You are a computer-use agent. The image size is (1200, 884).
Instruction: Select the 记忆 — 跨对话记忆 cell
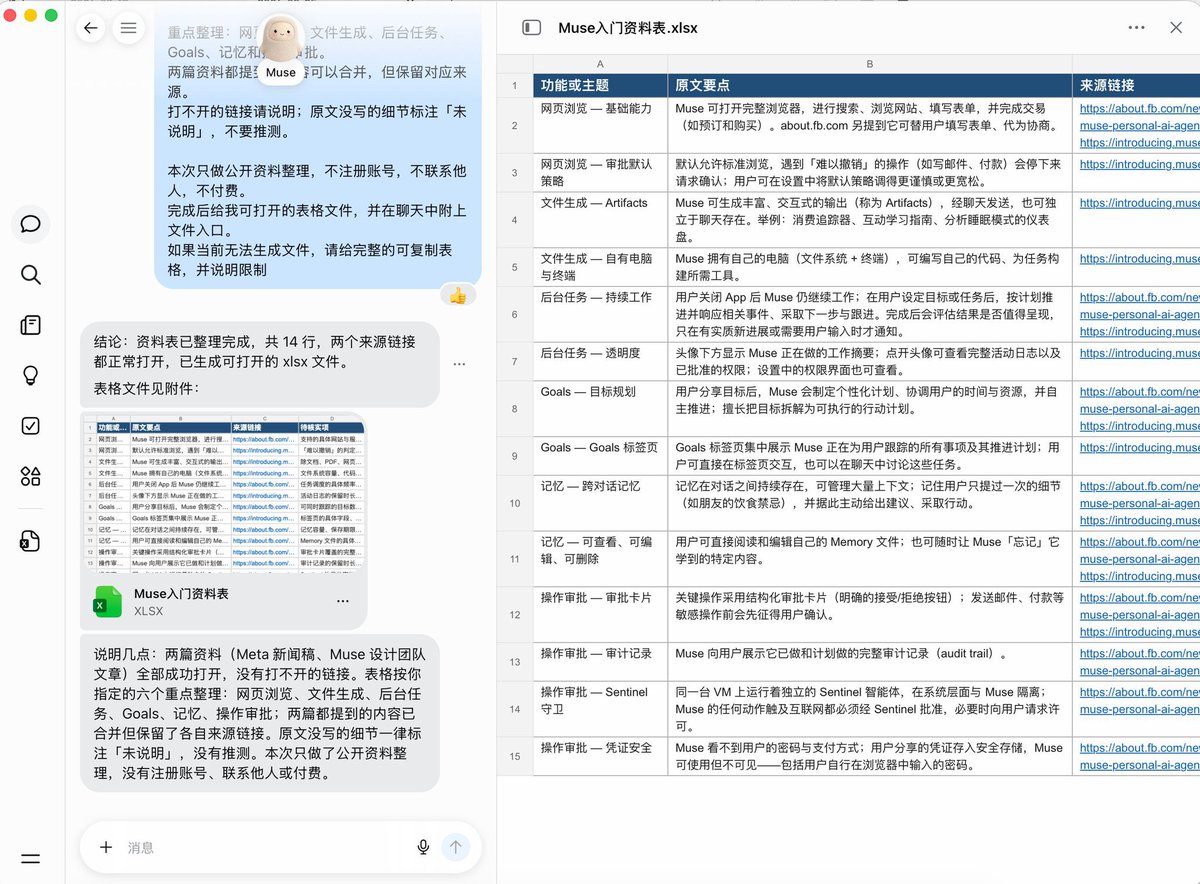600,503
